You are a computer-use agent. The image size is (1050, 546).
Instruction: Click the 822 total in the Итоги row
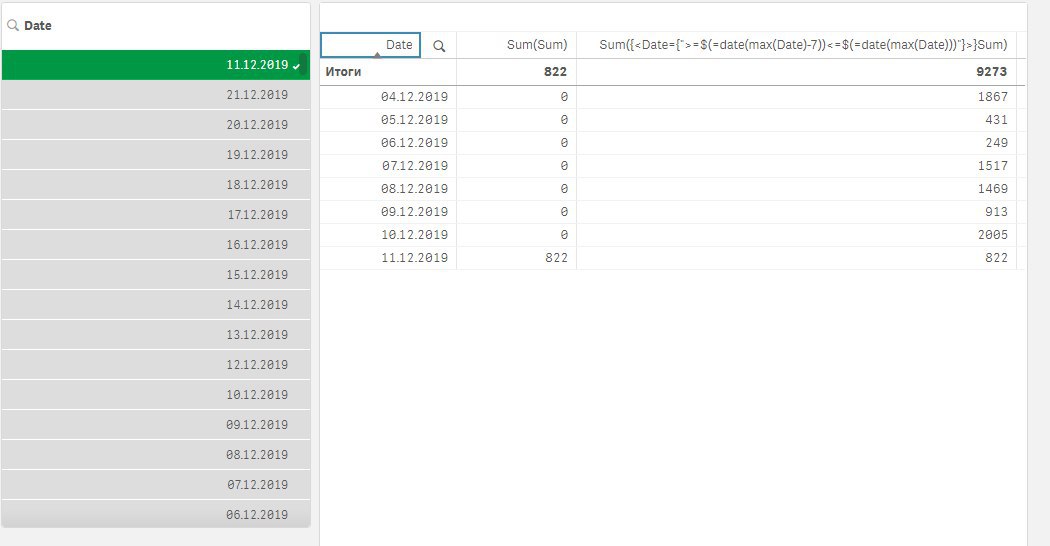(x=555, y=72)
